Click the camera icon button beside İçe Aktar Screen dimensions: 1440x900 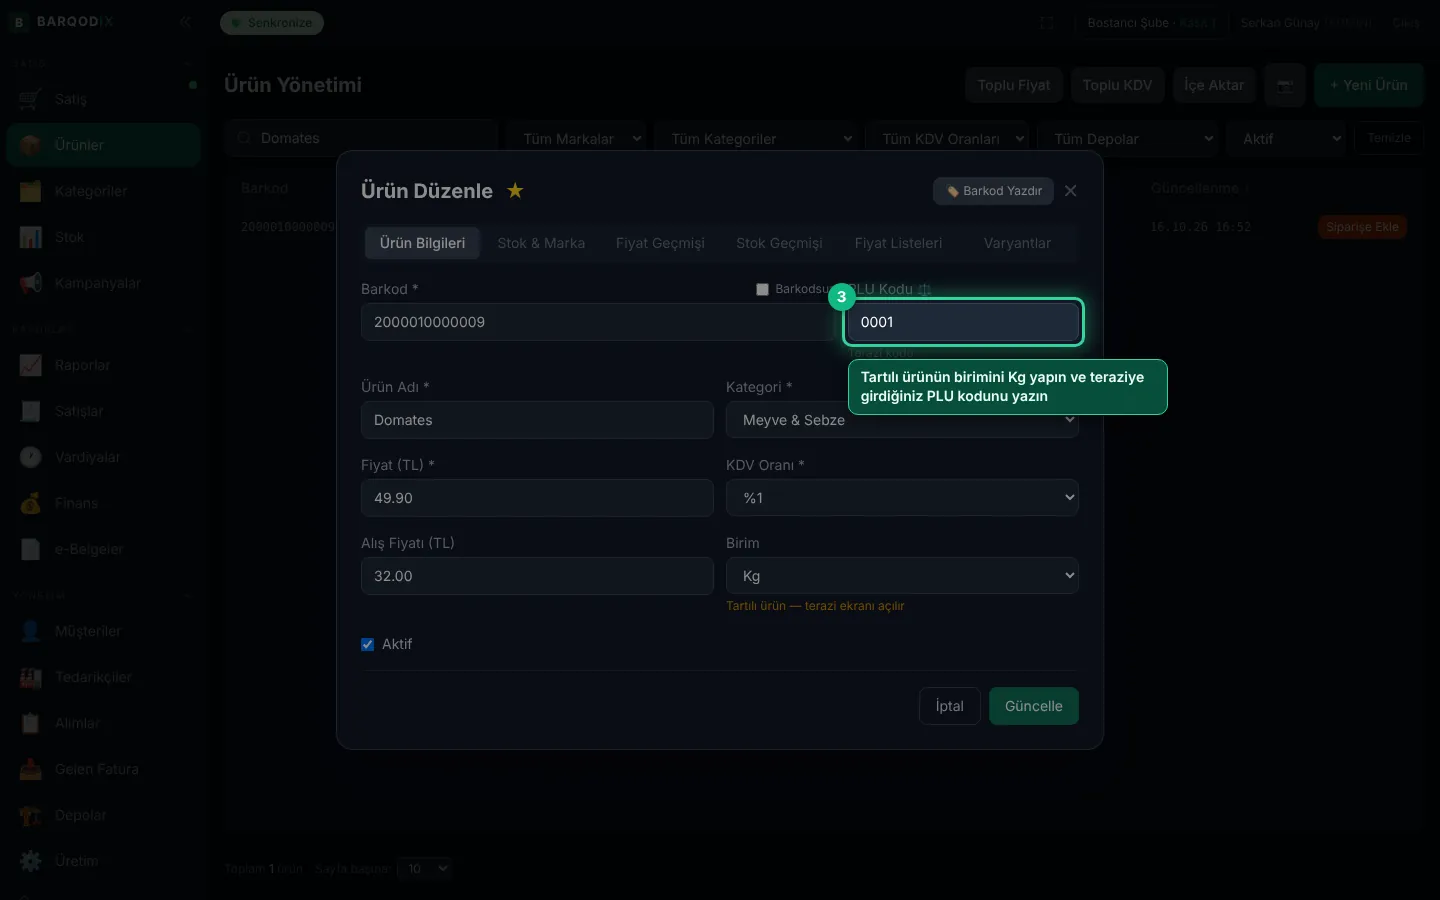point(1285,85)
